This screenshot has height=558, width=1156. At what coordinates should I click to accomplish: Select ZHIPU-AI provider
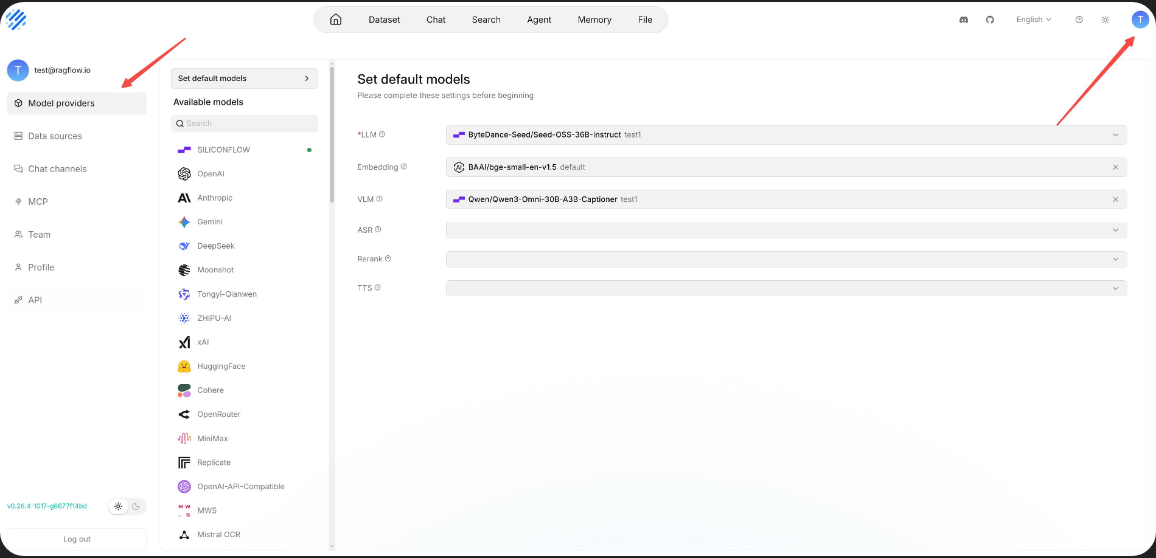244,318
